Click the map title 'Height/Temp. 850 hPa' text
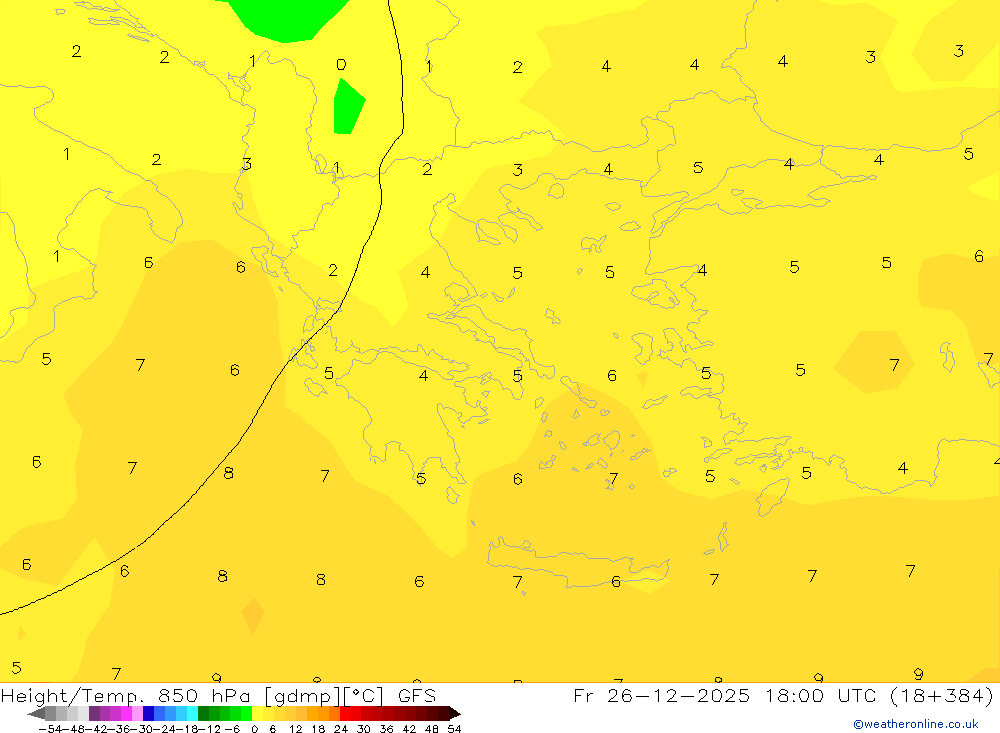Screen dimensions: 1000x733 (126, 695)
